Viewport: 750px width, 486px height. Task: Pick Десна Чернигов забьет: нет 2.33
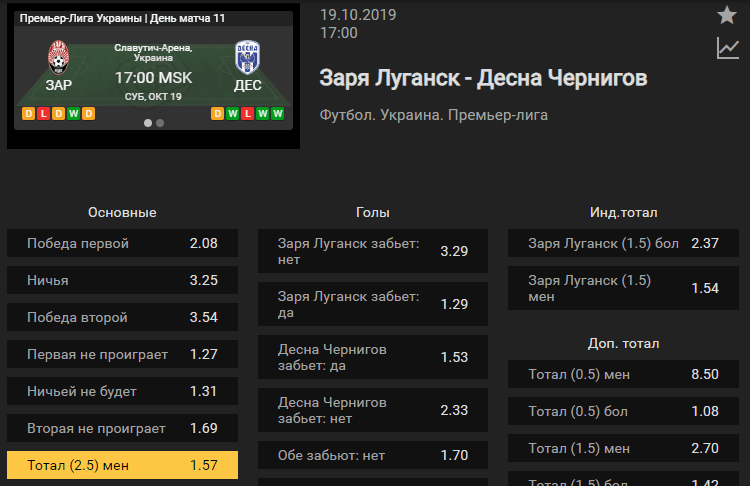pos(373,410)
